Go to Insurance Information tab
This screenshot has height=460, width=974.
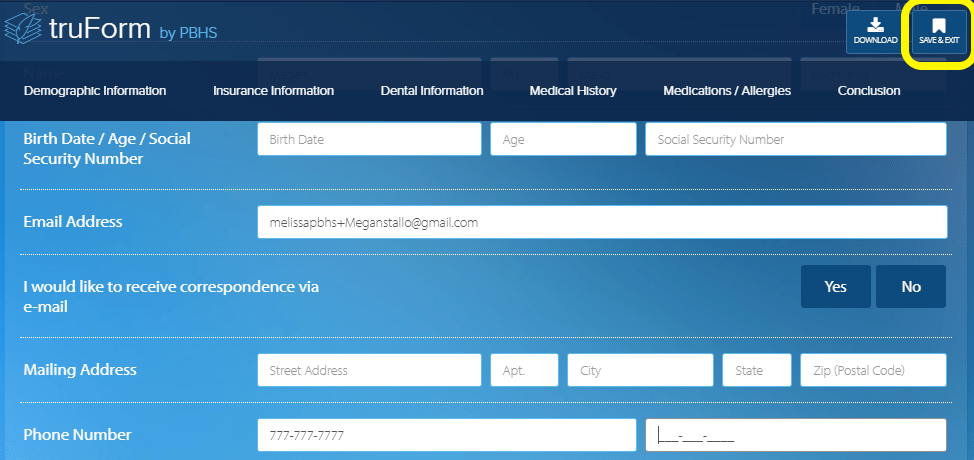(273, 91)
